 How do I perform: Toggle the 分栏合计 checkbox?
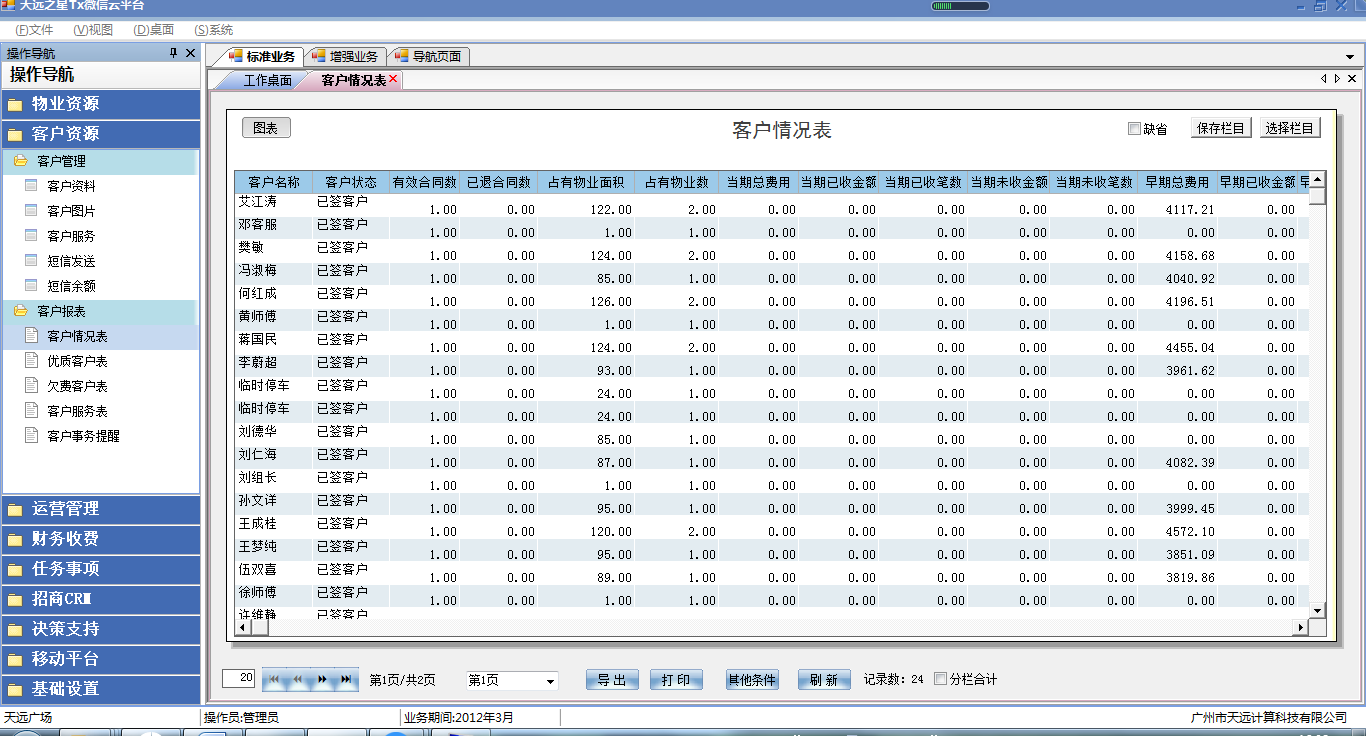coord(940,679)
